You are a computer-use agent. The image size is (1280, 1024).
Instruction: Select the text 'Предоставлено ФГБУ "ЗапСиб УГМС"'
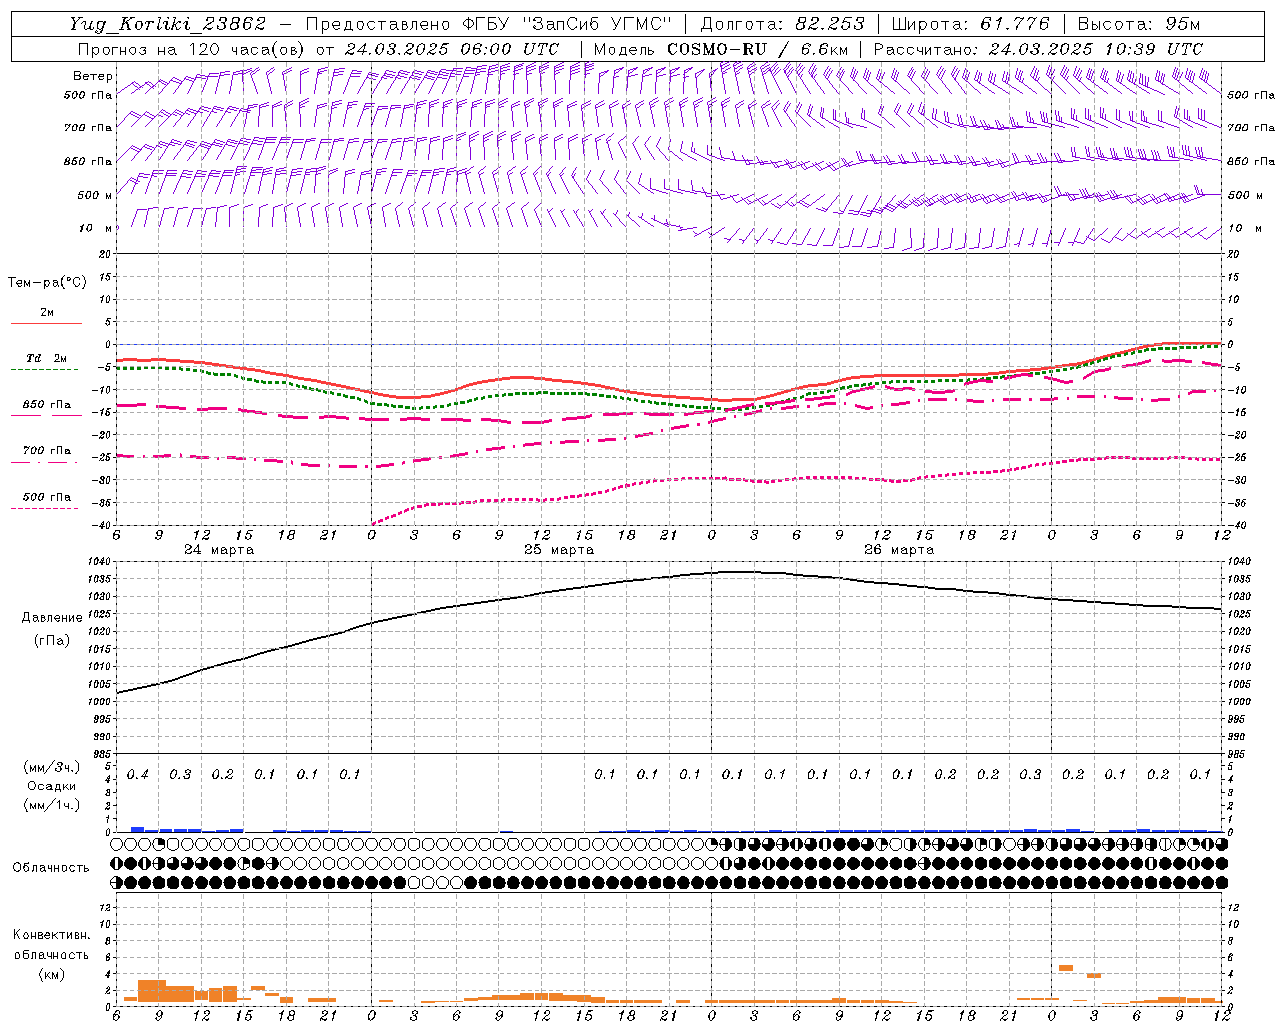tap(487, 24)
